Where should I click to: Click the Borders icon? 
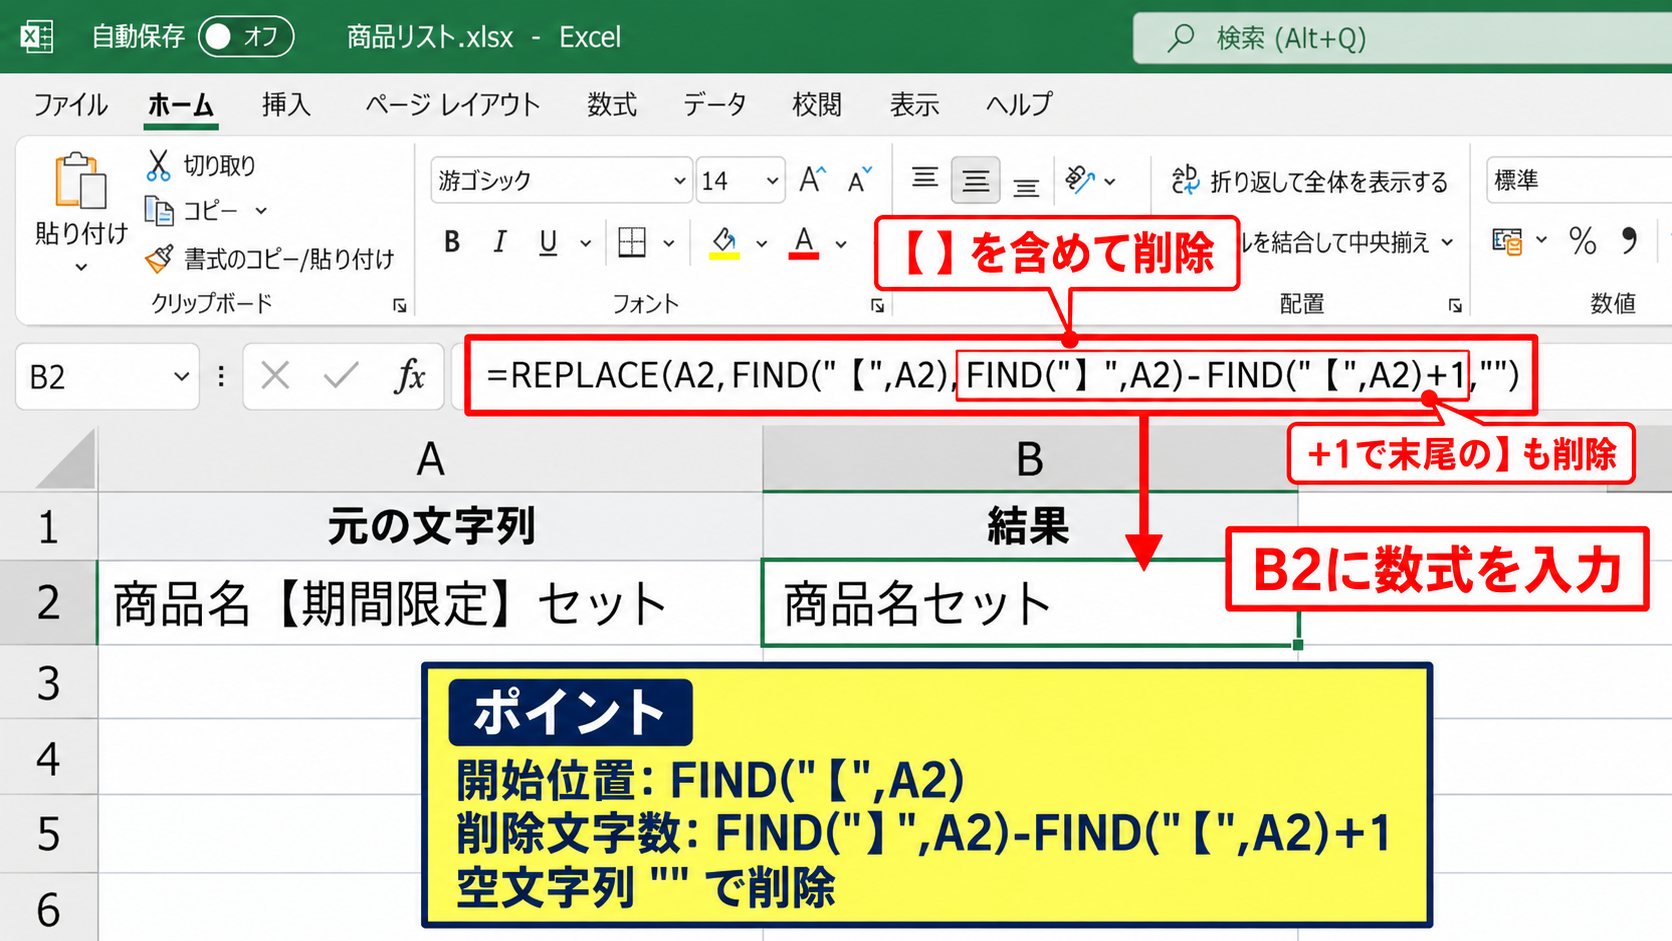coord(632,241)
